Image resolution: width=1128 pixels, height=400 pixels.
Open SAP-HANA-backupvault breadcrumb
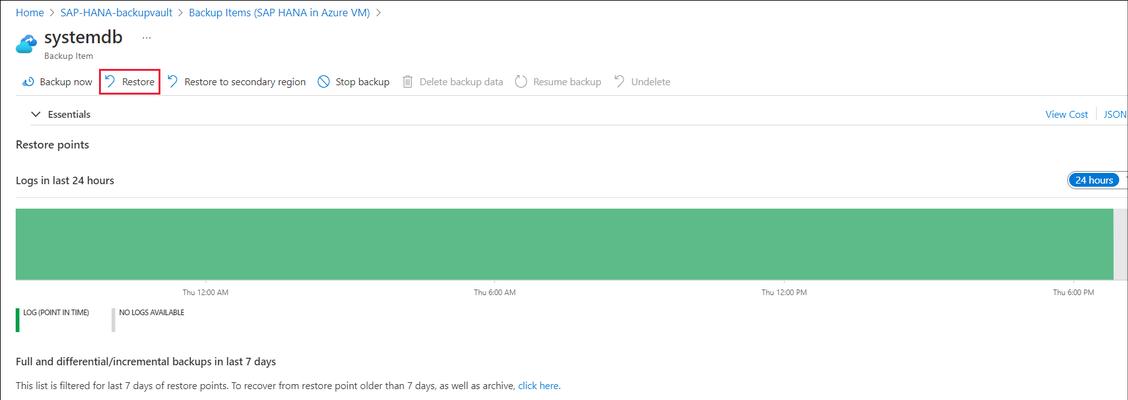pos(116,13)
